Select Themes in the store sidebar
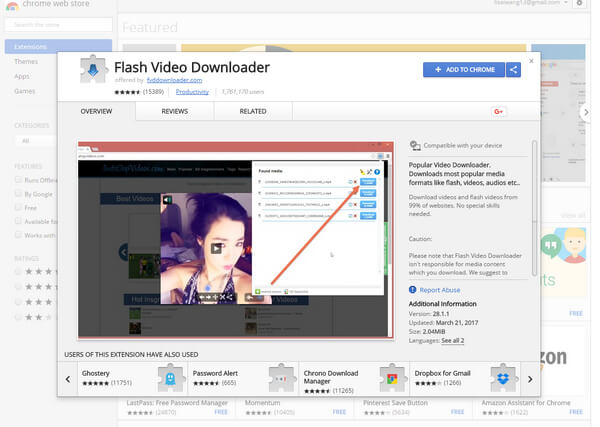Viewport: 600px width, 427px height. click(x=26, y=62)
